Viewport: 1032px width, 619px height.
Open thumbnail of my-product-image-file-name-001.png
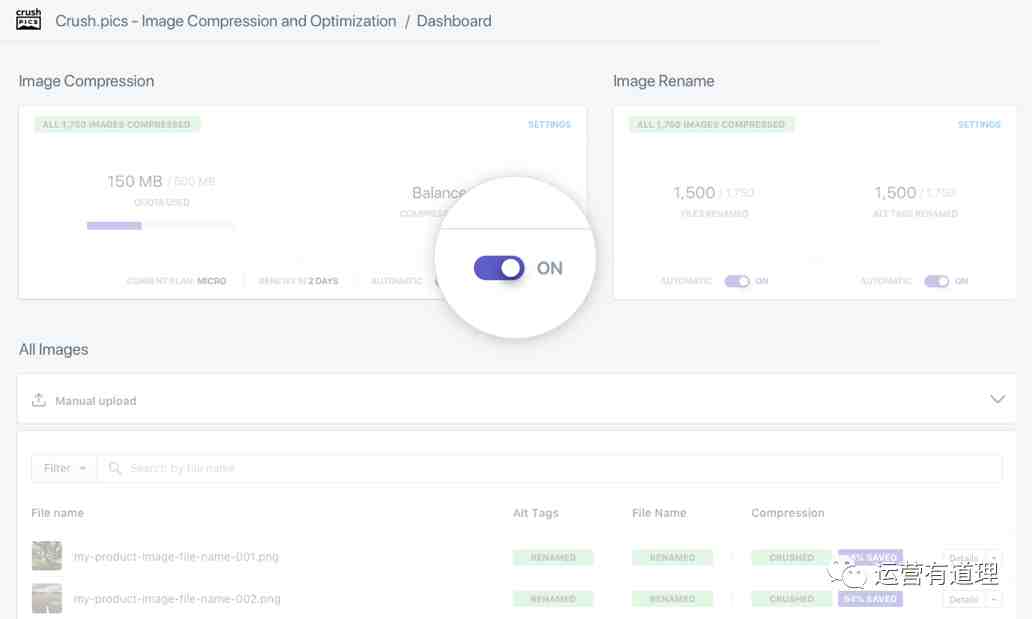point(46,556)
